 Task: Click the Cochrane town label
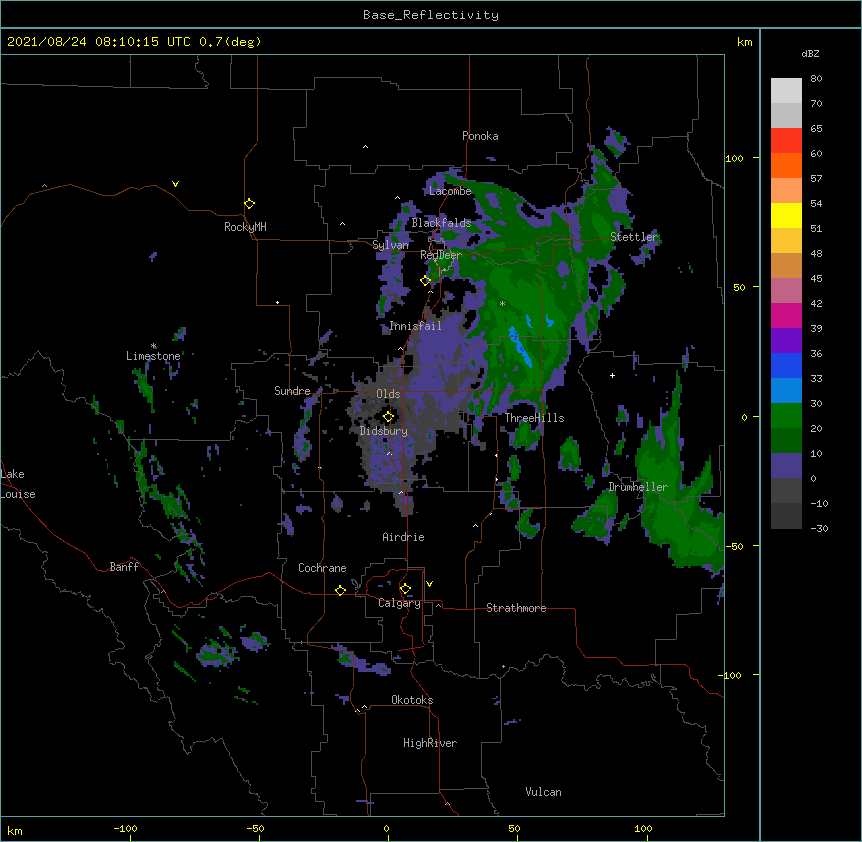pos(322,568)
